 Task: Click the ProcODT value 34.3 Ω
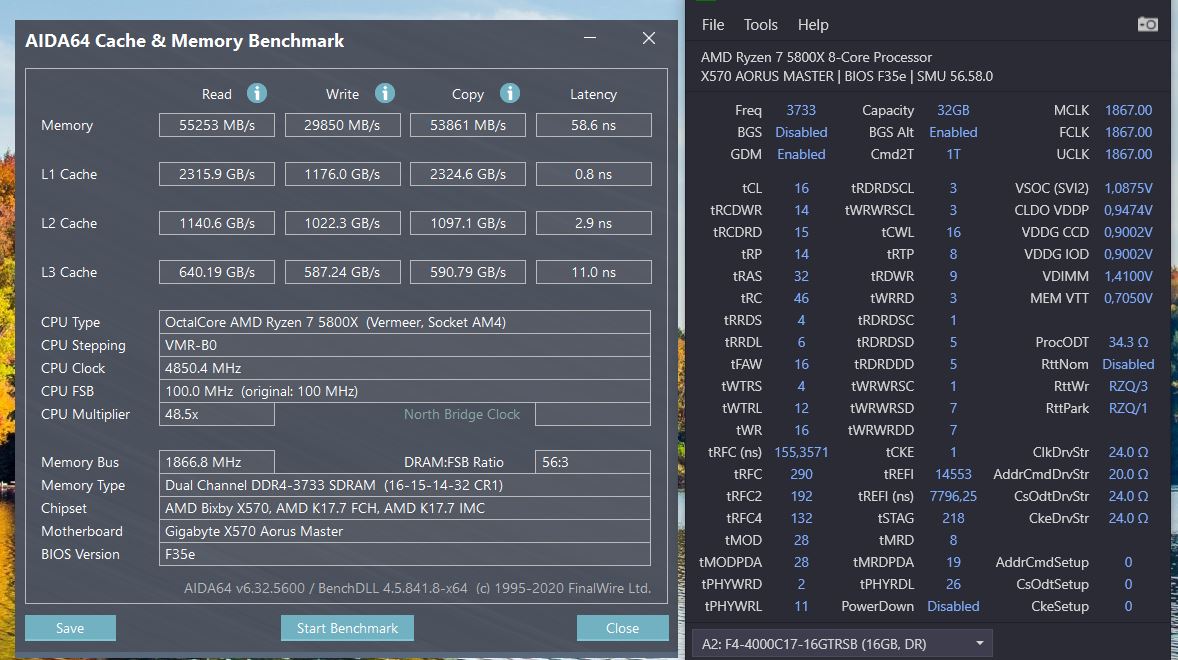tap(1128, 342)
